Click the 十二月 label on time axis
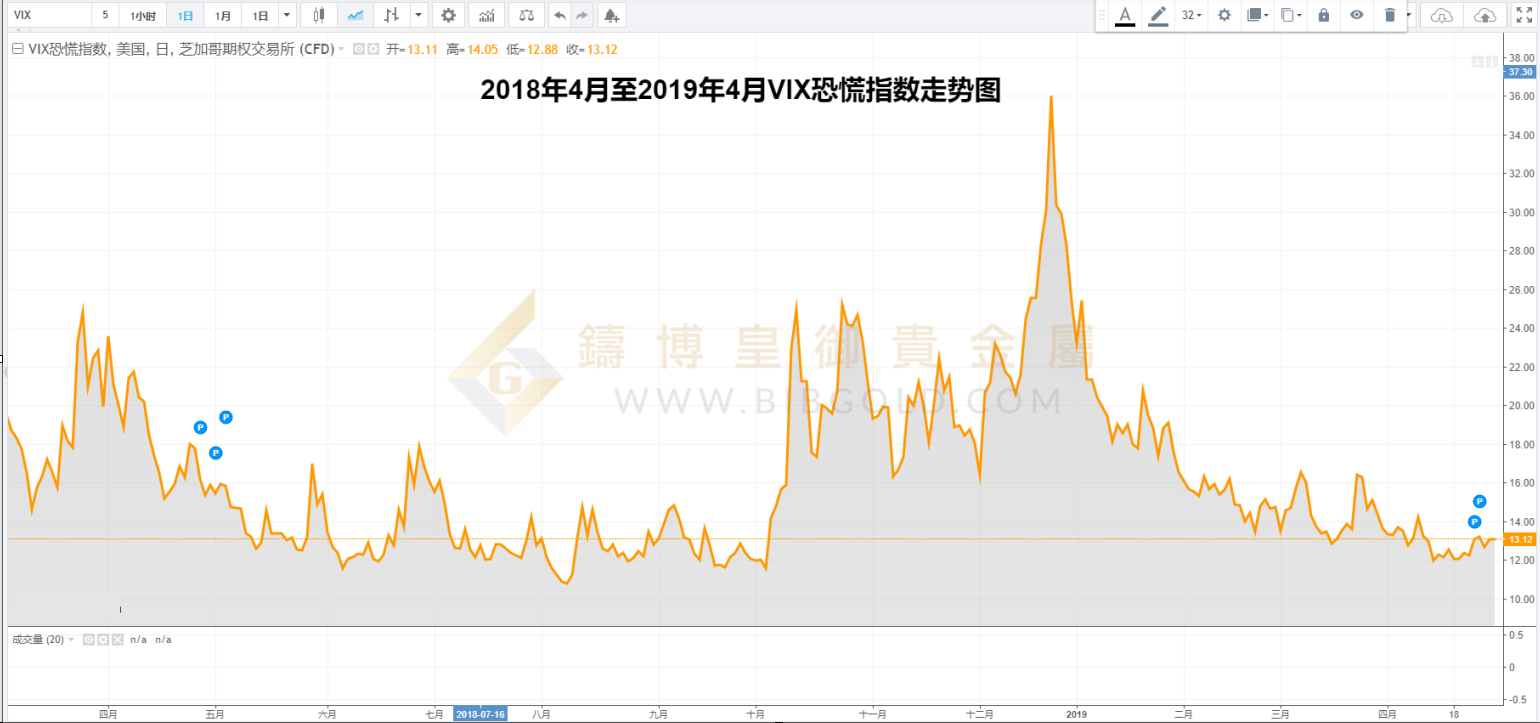The height and width of the screenshot is (723, 1540). (981, 714)
